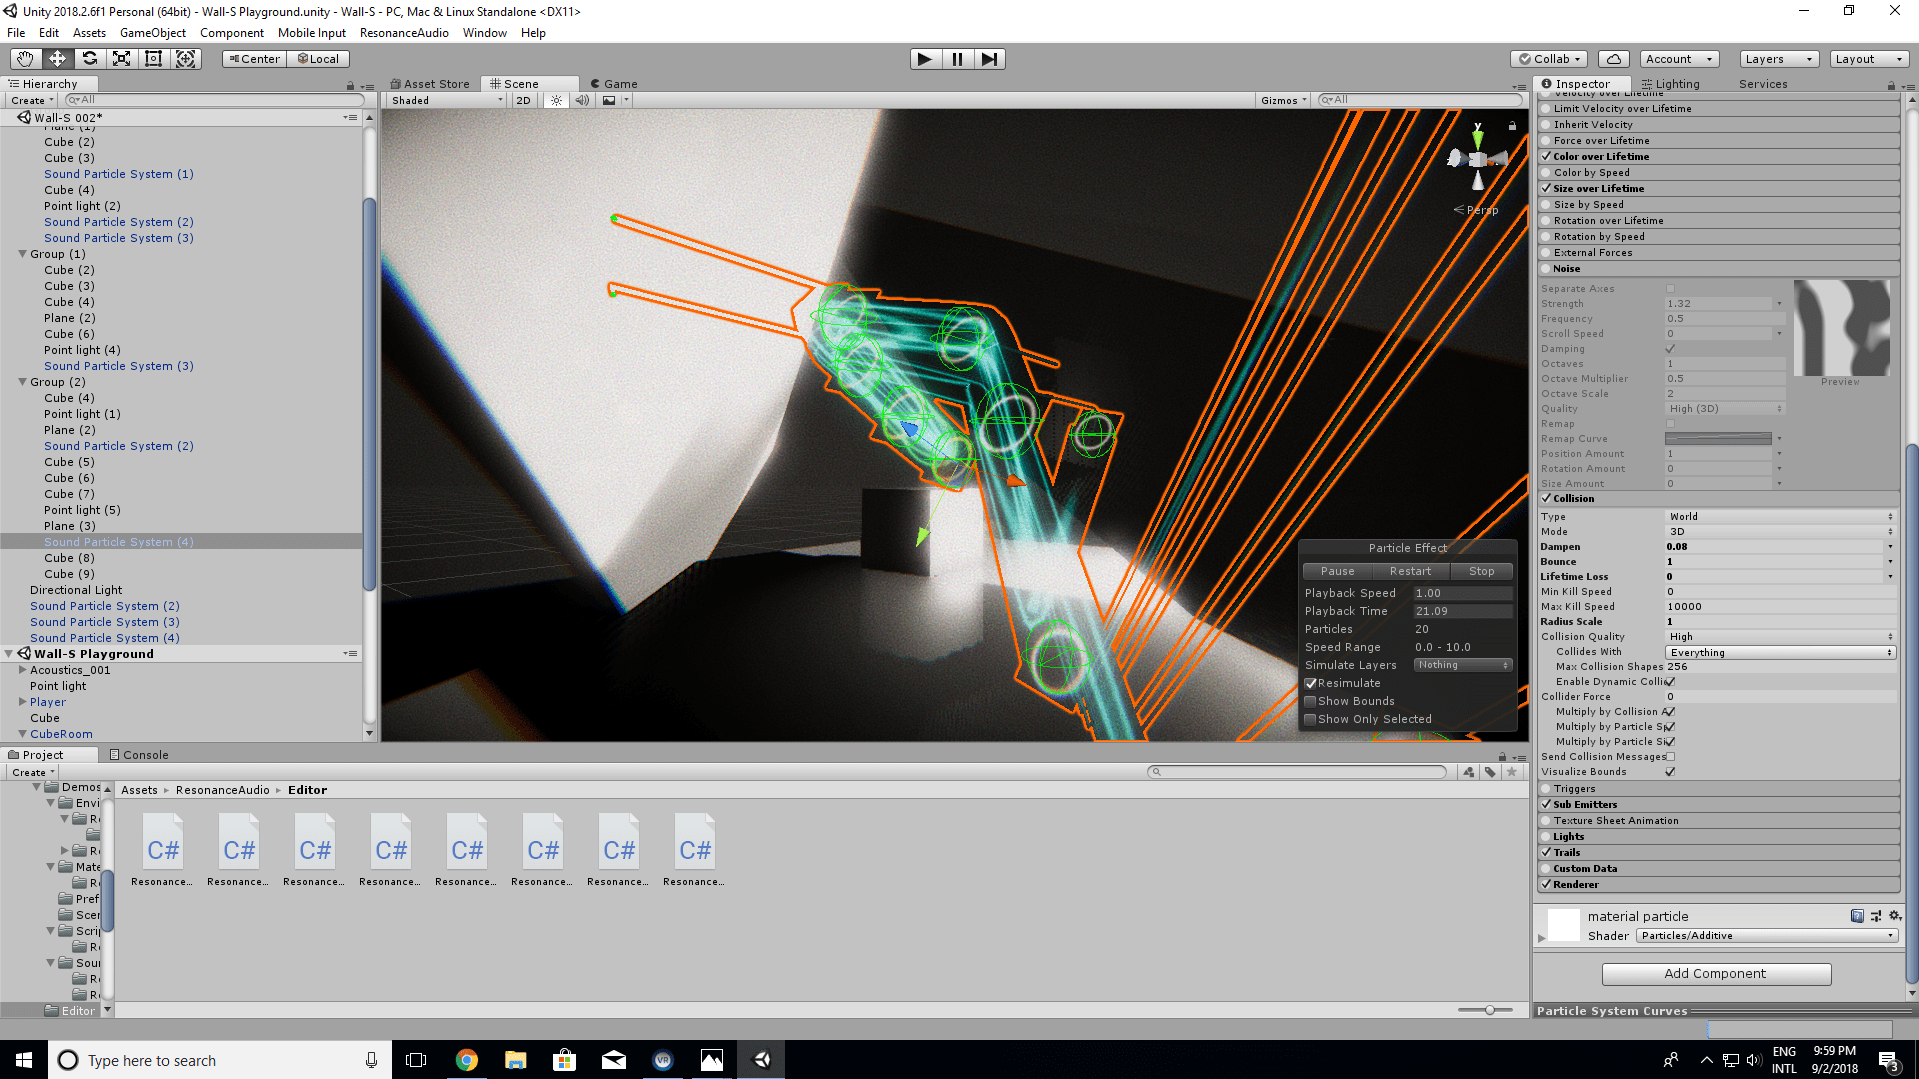This screenshot has width=1919, height=1079.
Task: Select the Hand tool in toolbar
Action: [x=25, y=59]
